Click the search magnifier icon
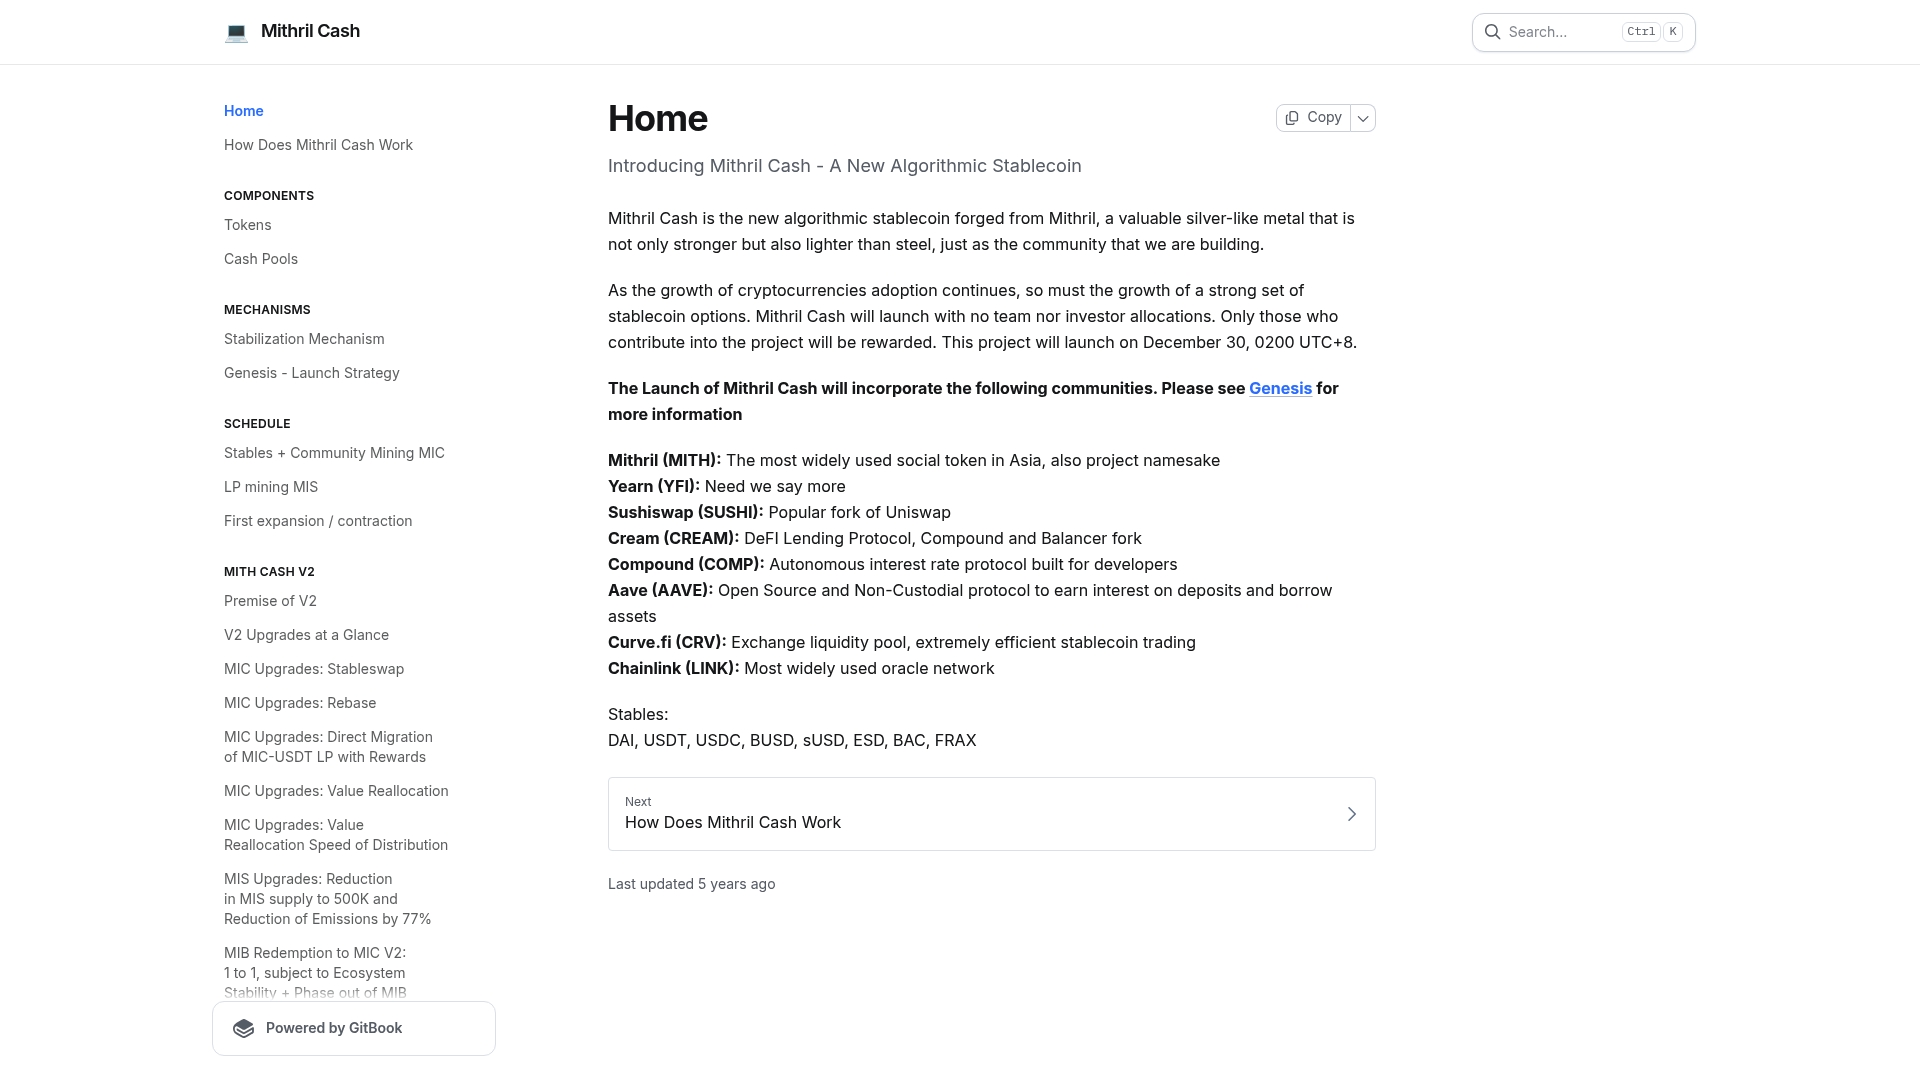1920x1080 pixels. click(1493, 31)
